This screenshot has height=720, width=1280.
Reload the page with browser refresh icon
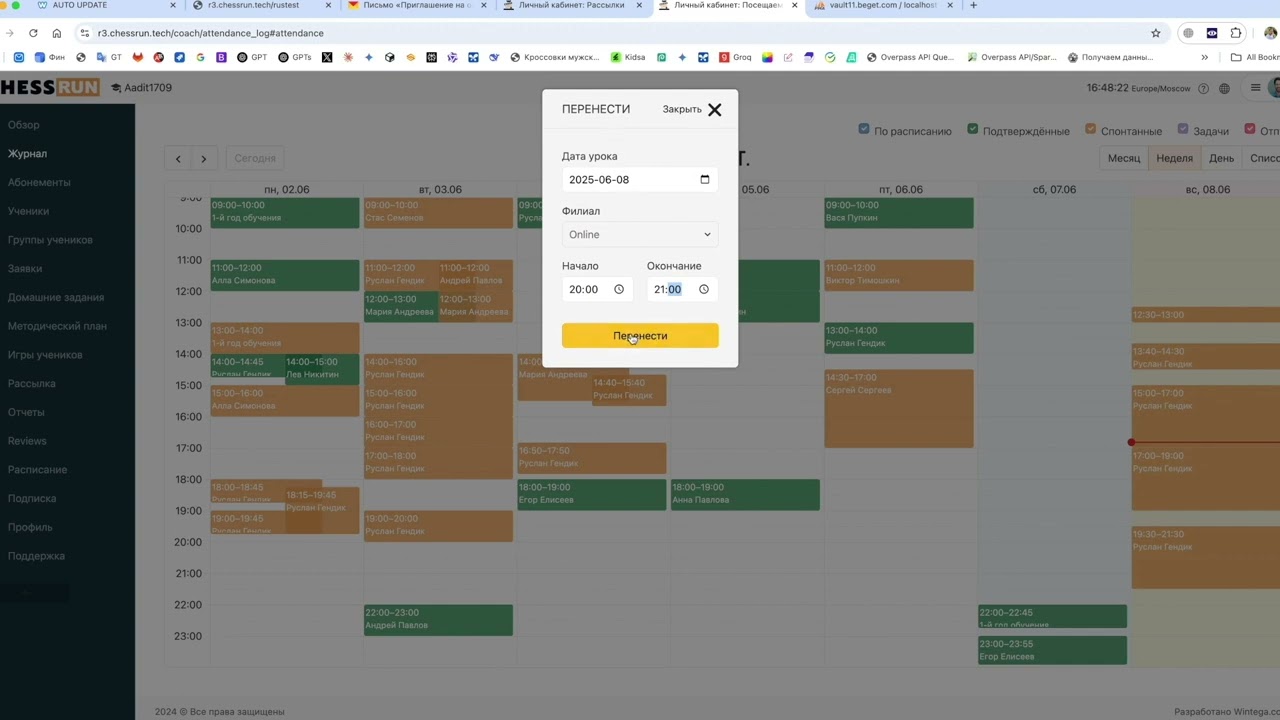click(33, 34)
